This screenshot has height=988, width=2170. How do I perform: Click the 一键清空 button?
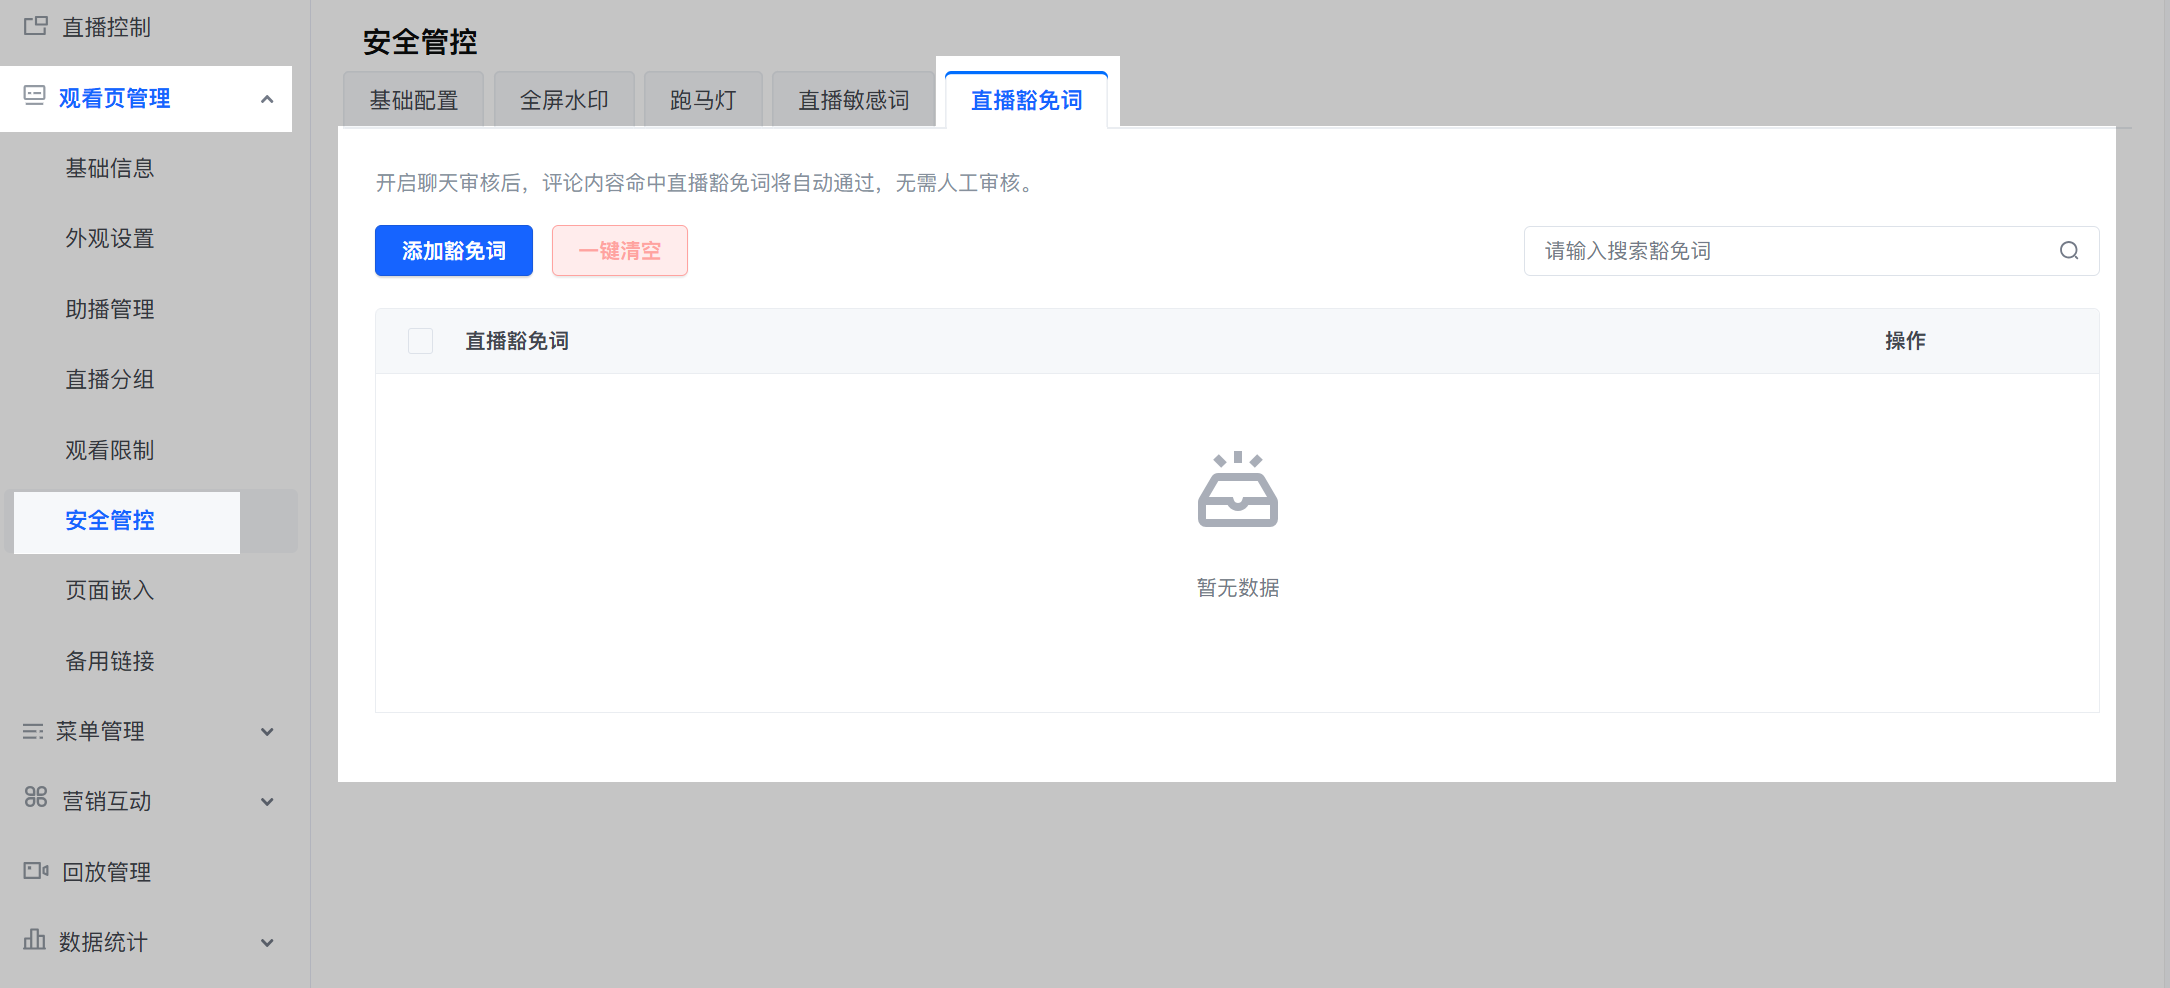(620, 251)
